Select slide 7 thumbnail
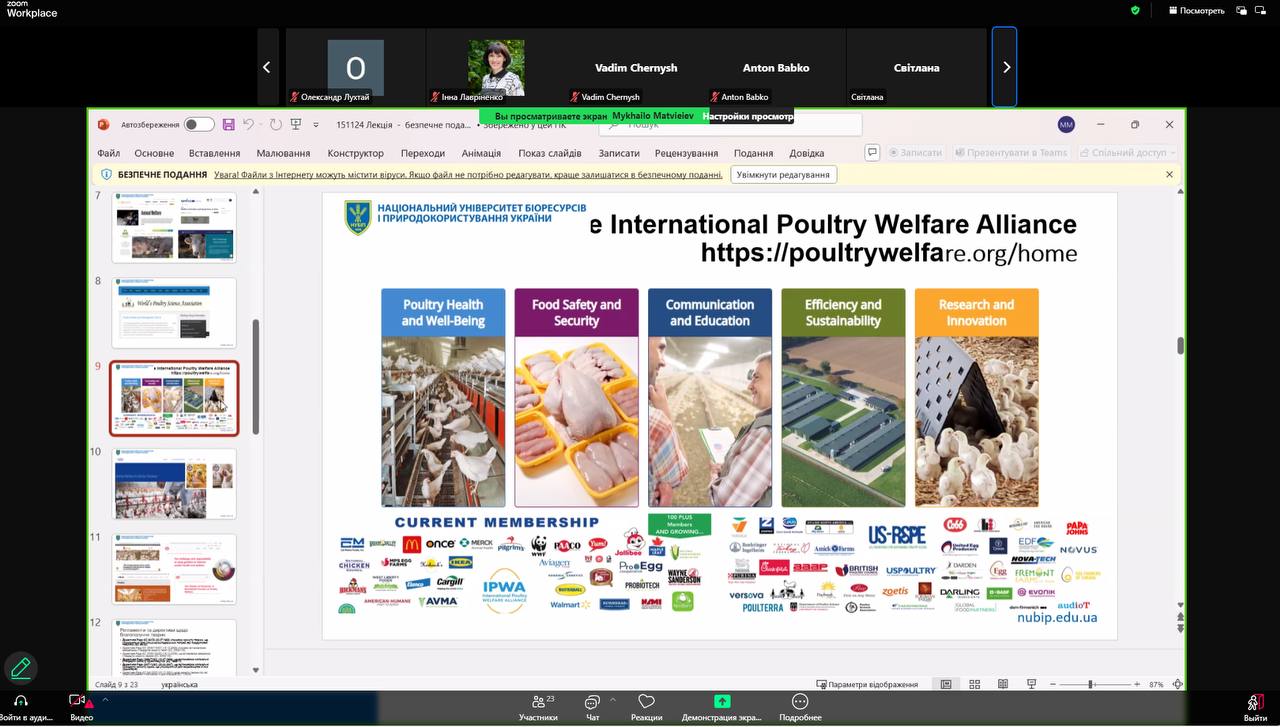This screenshot has height=727, width=1280. 174,228
